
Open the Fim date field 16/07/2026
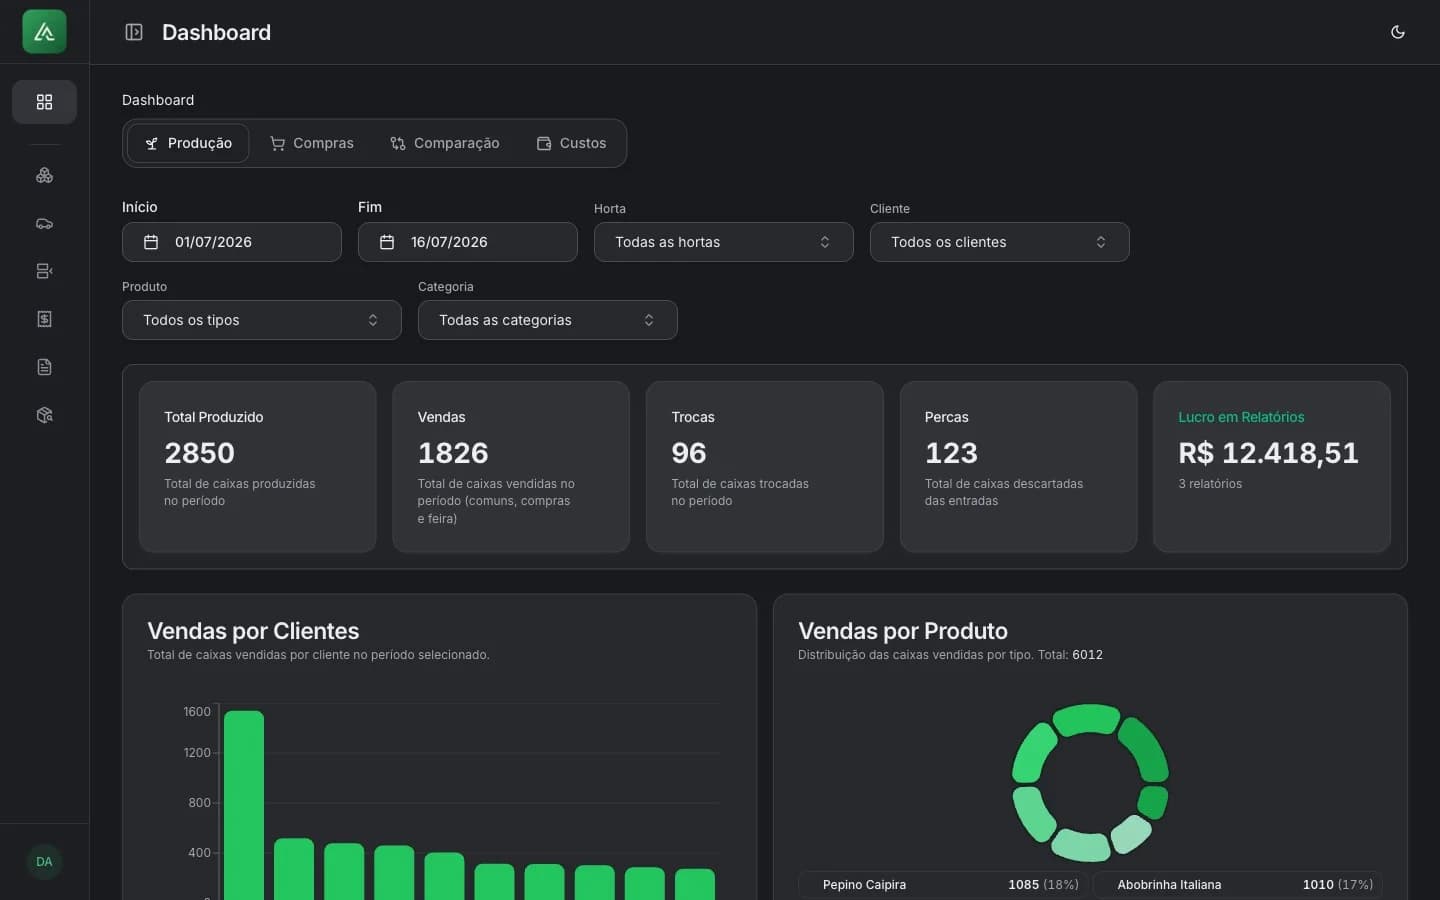tap(468, 242)
